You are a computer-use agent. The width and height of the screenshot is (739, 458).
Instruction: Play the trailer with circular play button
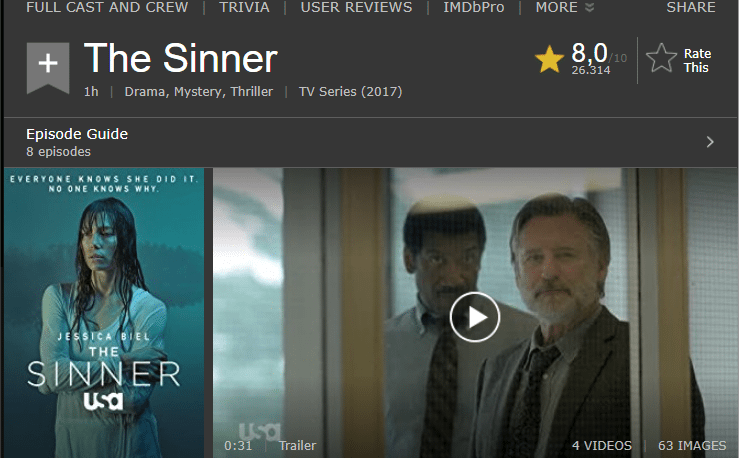click(x=475, y=317)
